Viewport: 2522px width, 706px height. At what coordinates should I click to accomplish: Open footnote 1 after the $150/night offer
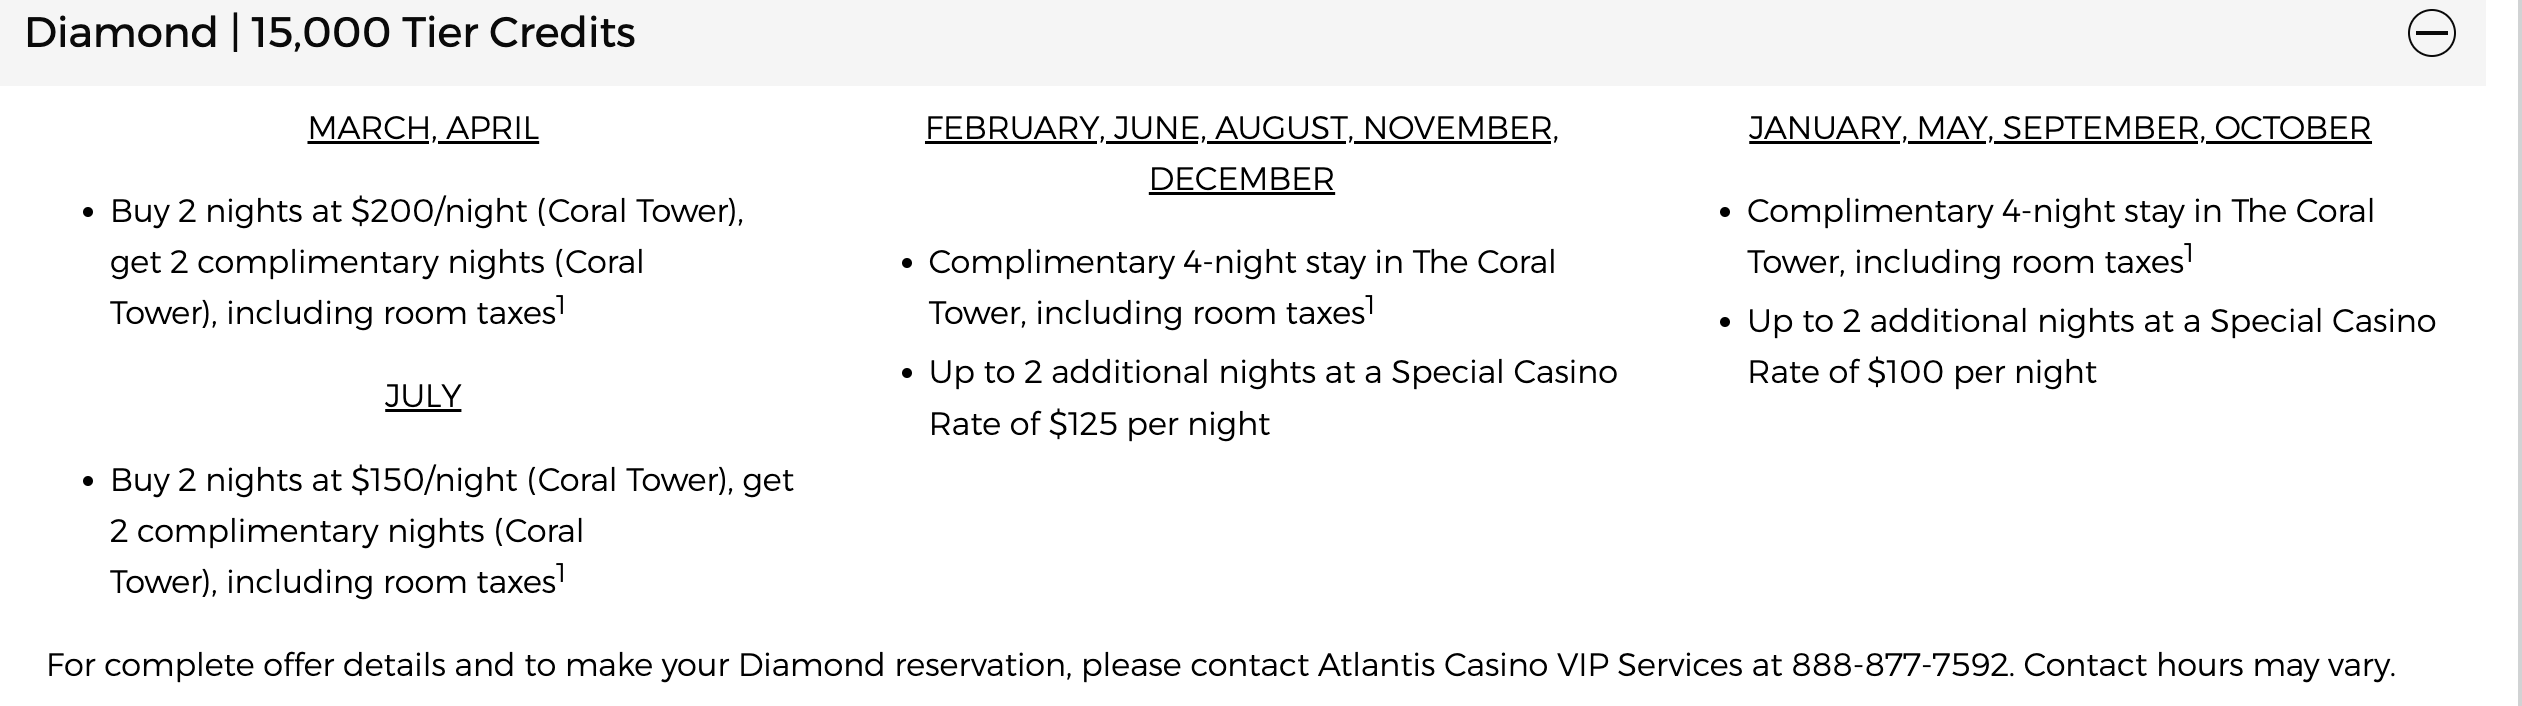pos(562,573)
